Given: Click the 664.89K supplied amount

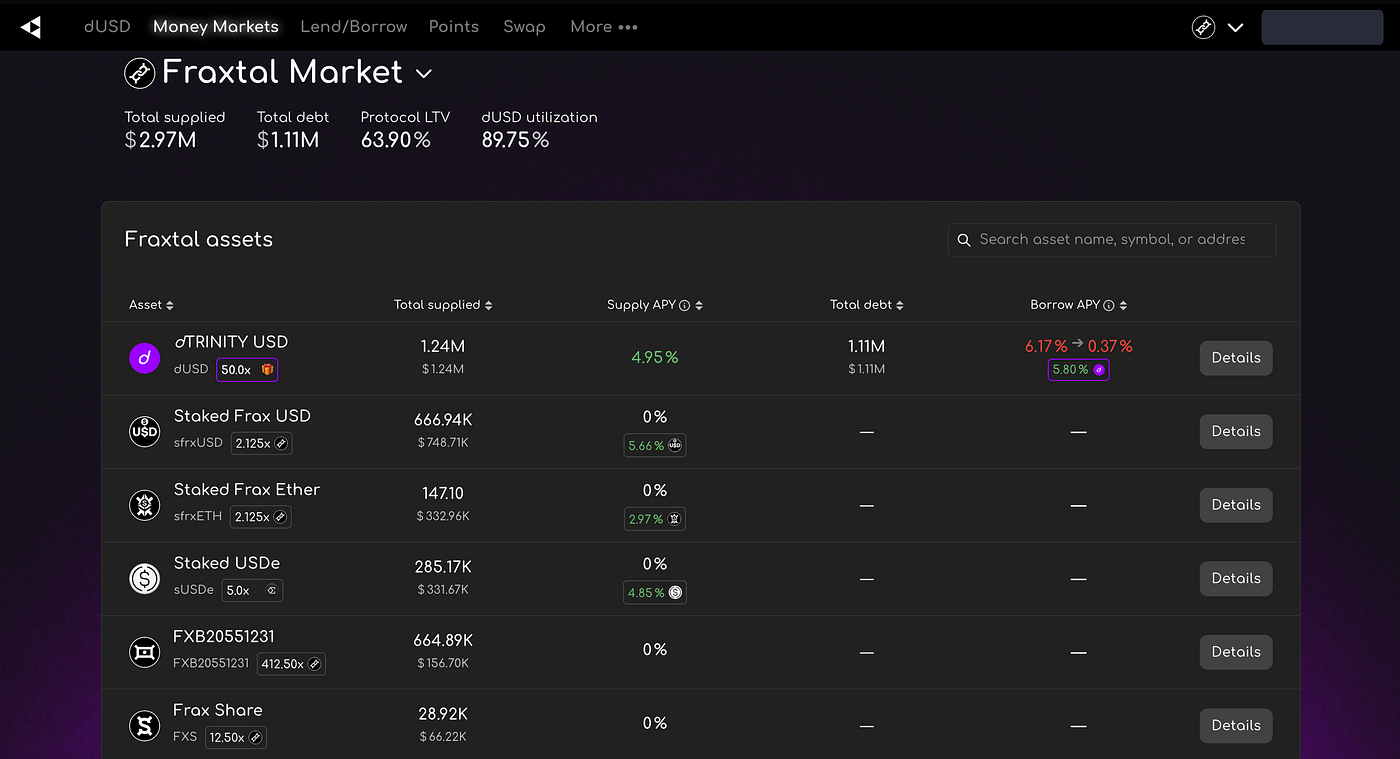Looking at the screenshot, I should [443, 640].
